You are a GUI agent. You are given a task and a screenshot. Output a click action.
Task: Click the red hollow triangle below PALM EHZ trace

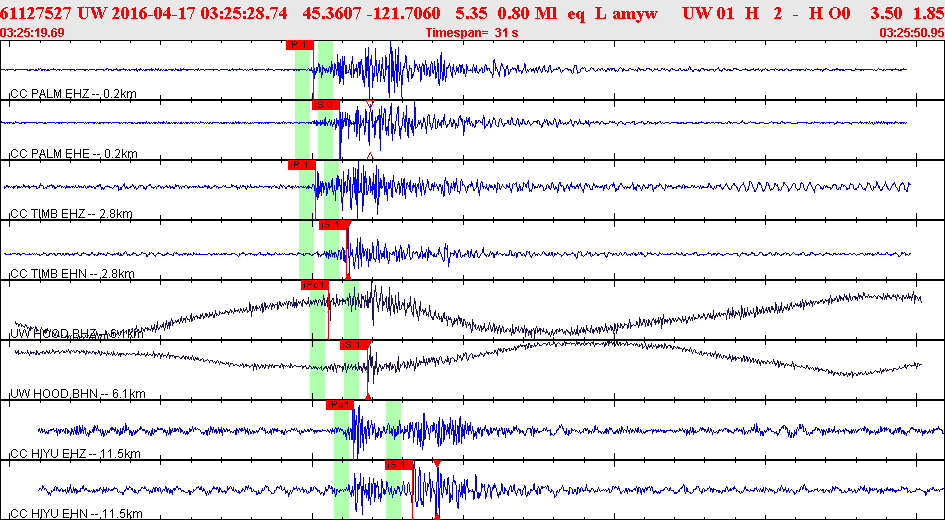click(x=370, y=104)
